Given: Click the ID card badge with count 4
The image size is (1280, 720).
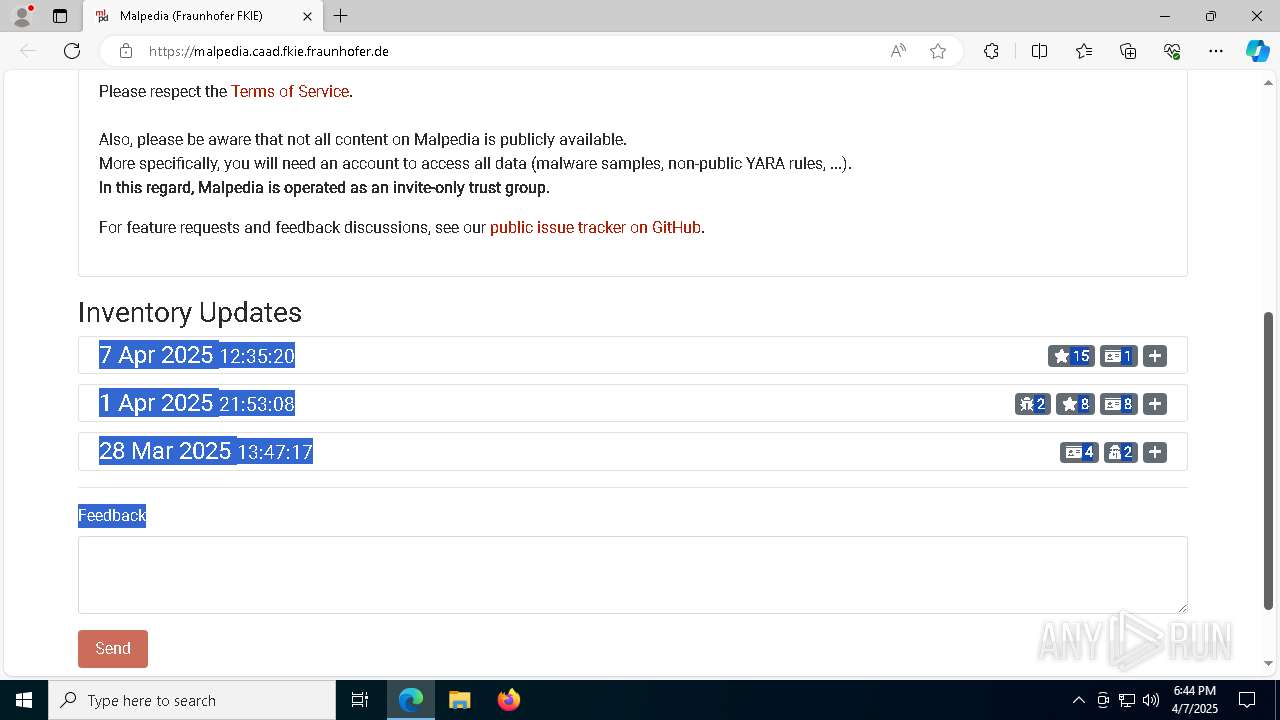Looking at the screenshot, I should [1079, 452].
